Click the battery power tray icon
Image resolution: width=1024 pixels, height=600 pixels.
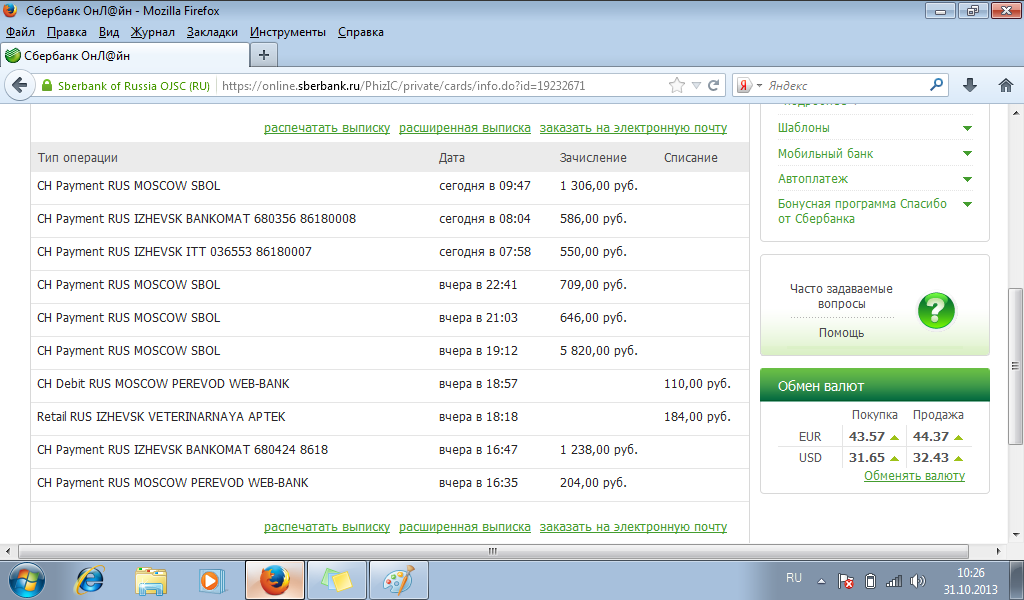[x=870, y=580]
